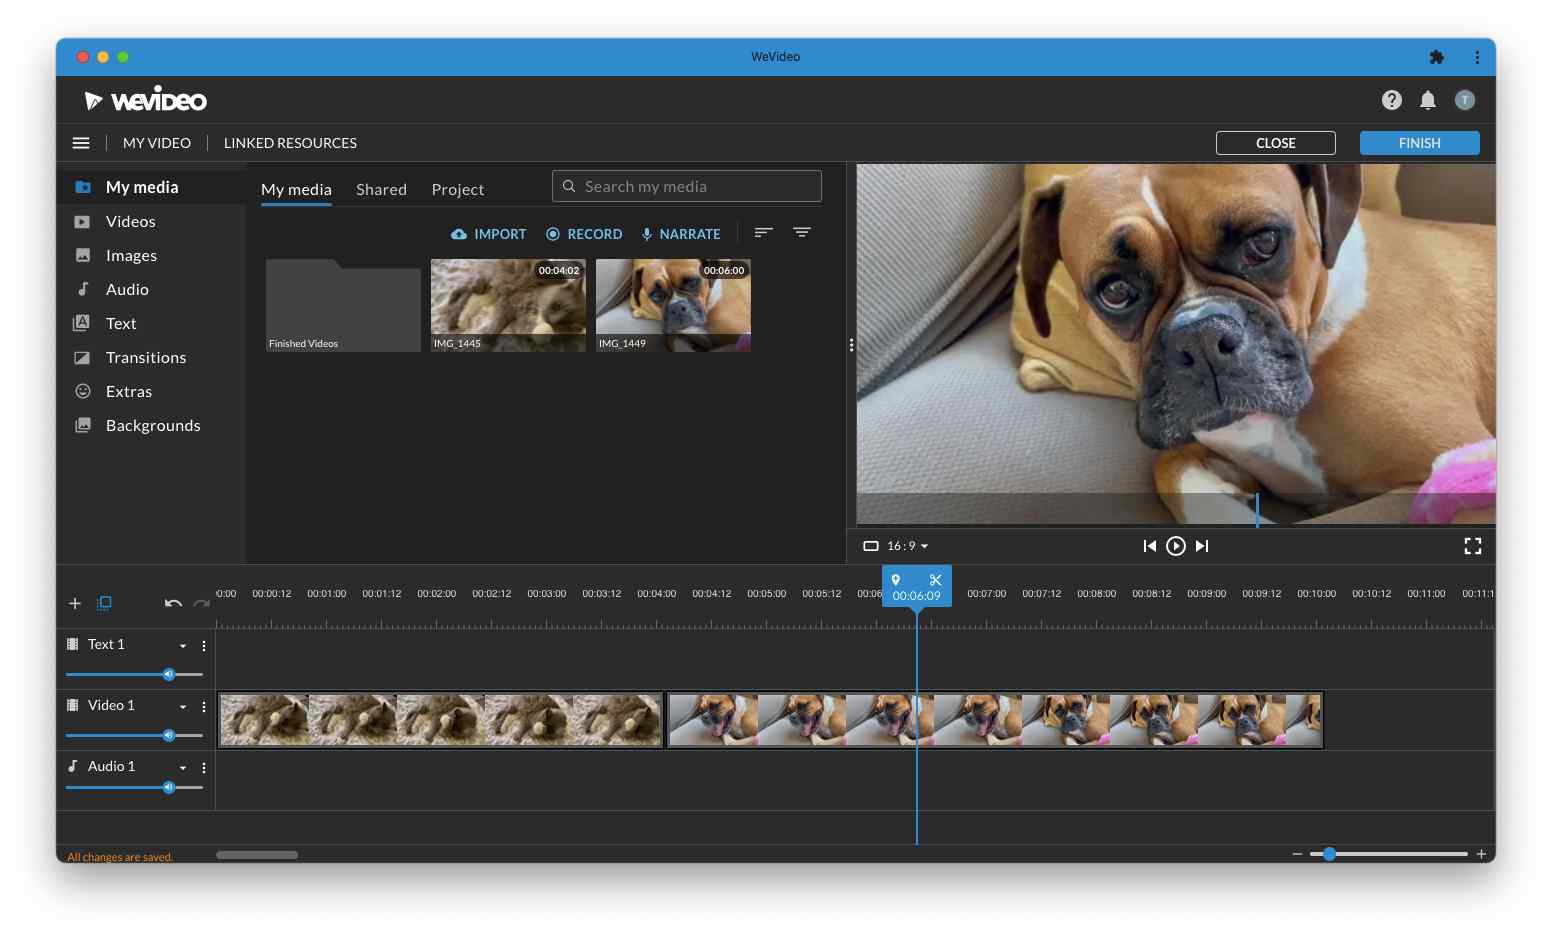Split the clip with the scissors icon

coord(934,580)
